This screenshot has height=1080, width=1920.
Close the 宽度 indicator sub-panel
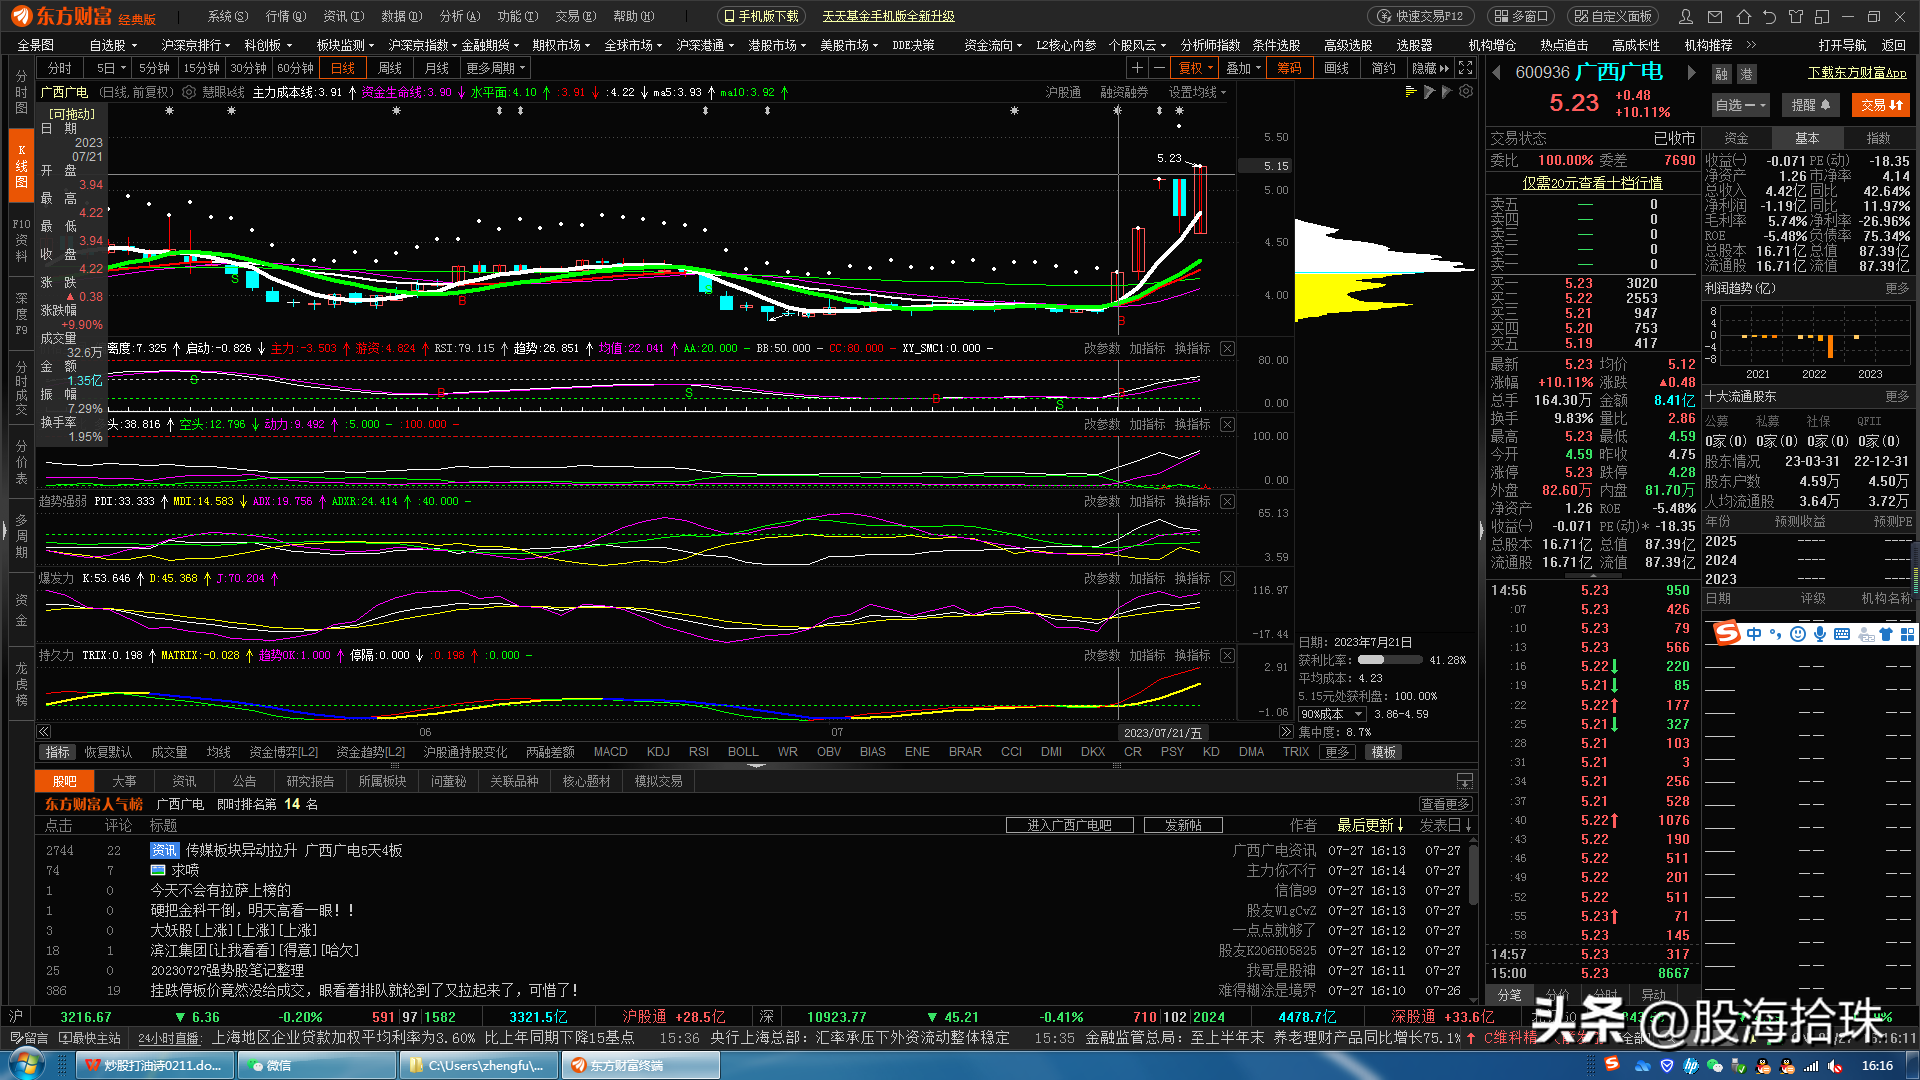tap(1227, 349)
